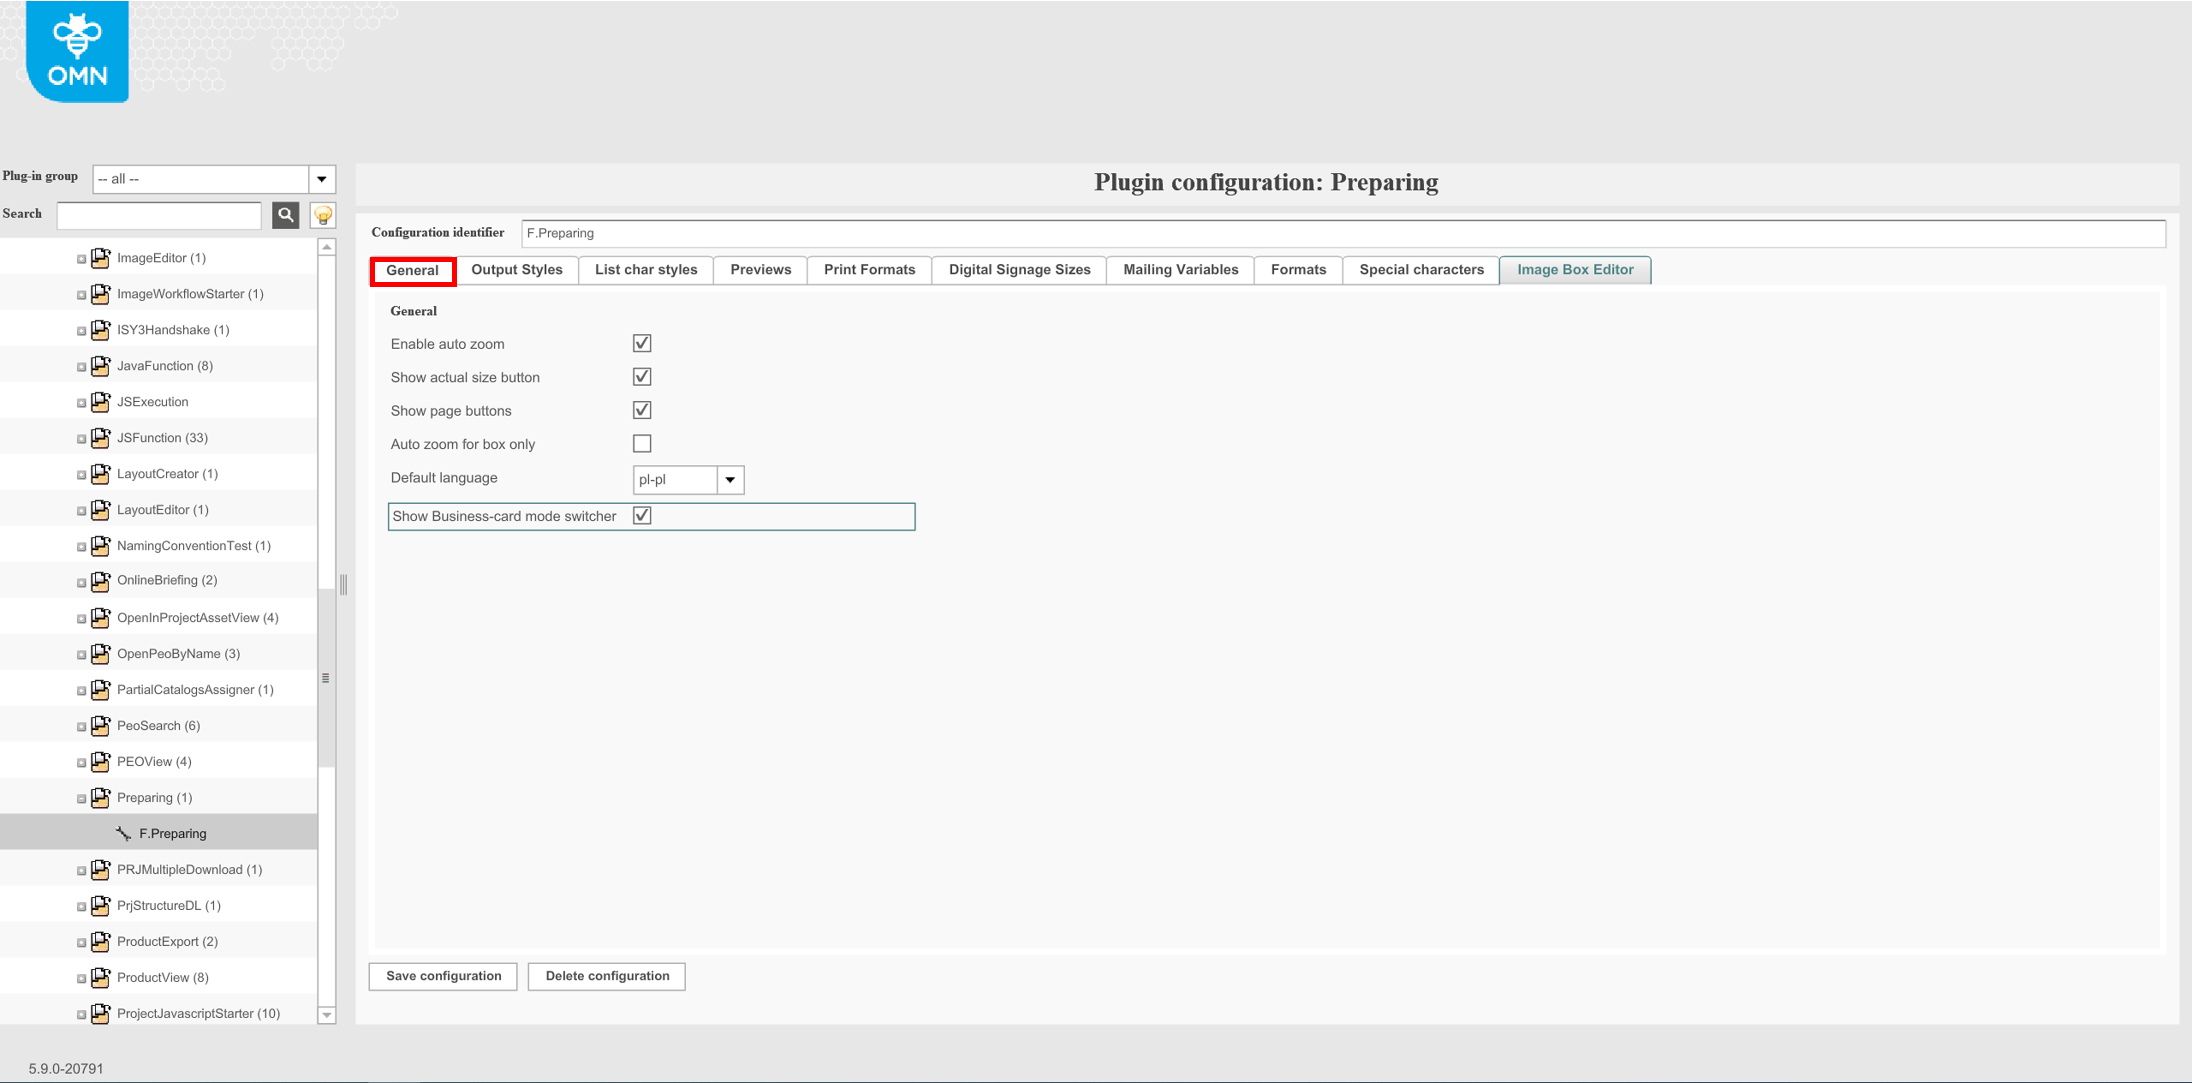Click the plugin tree scrollbar down arrow
Screen dimensions: 2192x1083
pos(326,1015)
